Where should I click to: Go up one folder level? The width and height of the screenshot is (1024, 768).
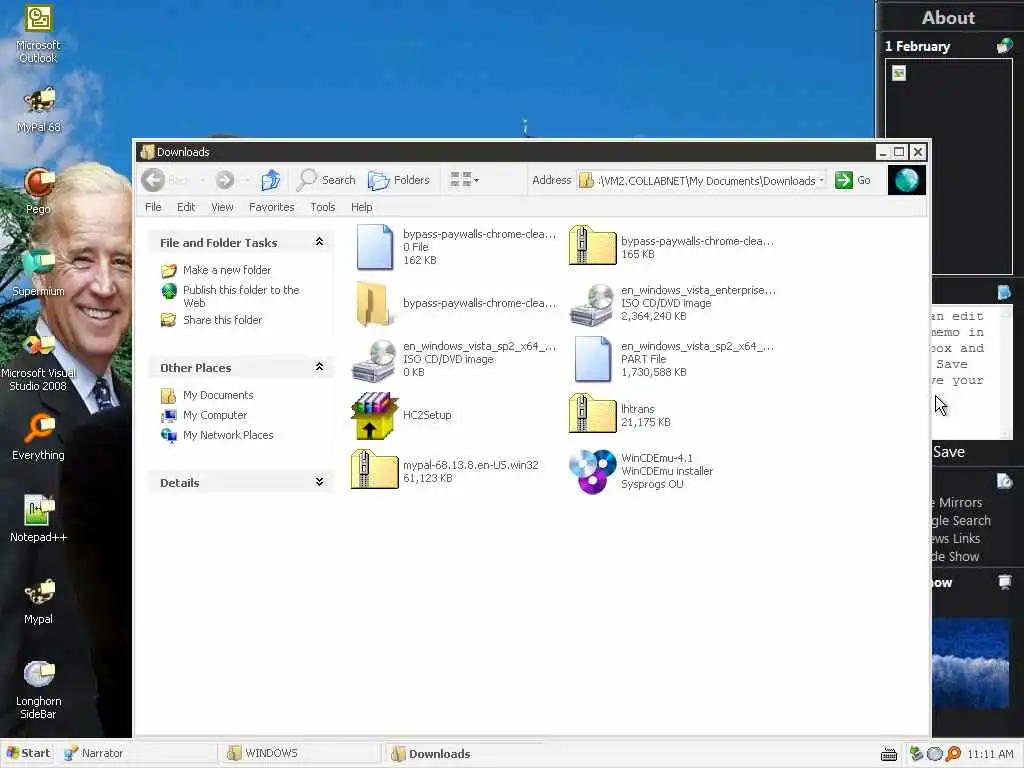coord(270,180)
